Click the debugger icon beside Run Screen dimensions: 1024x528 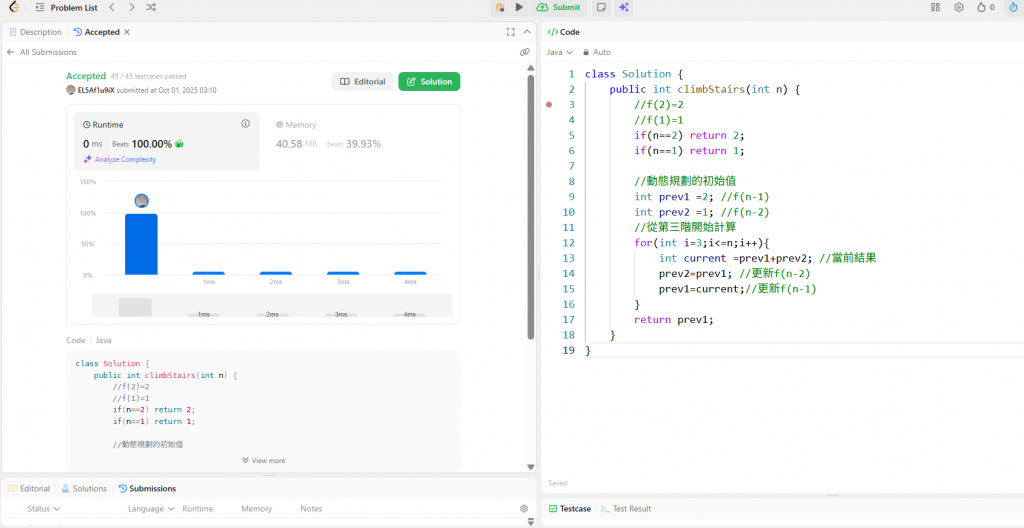(x=500, y=7)
